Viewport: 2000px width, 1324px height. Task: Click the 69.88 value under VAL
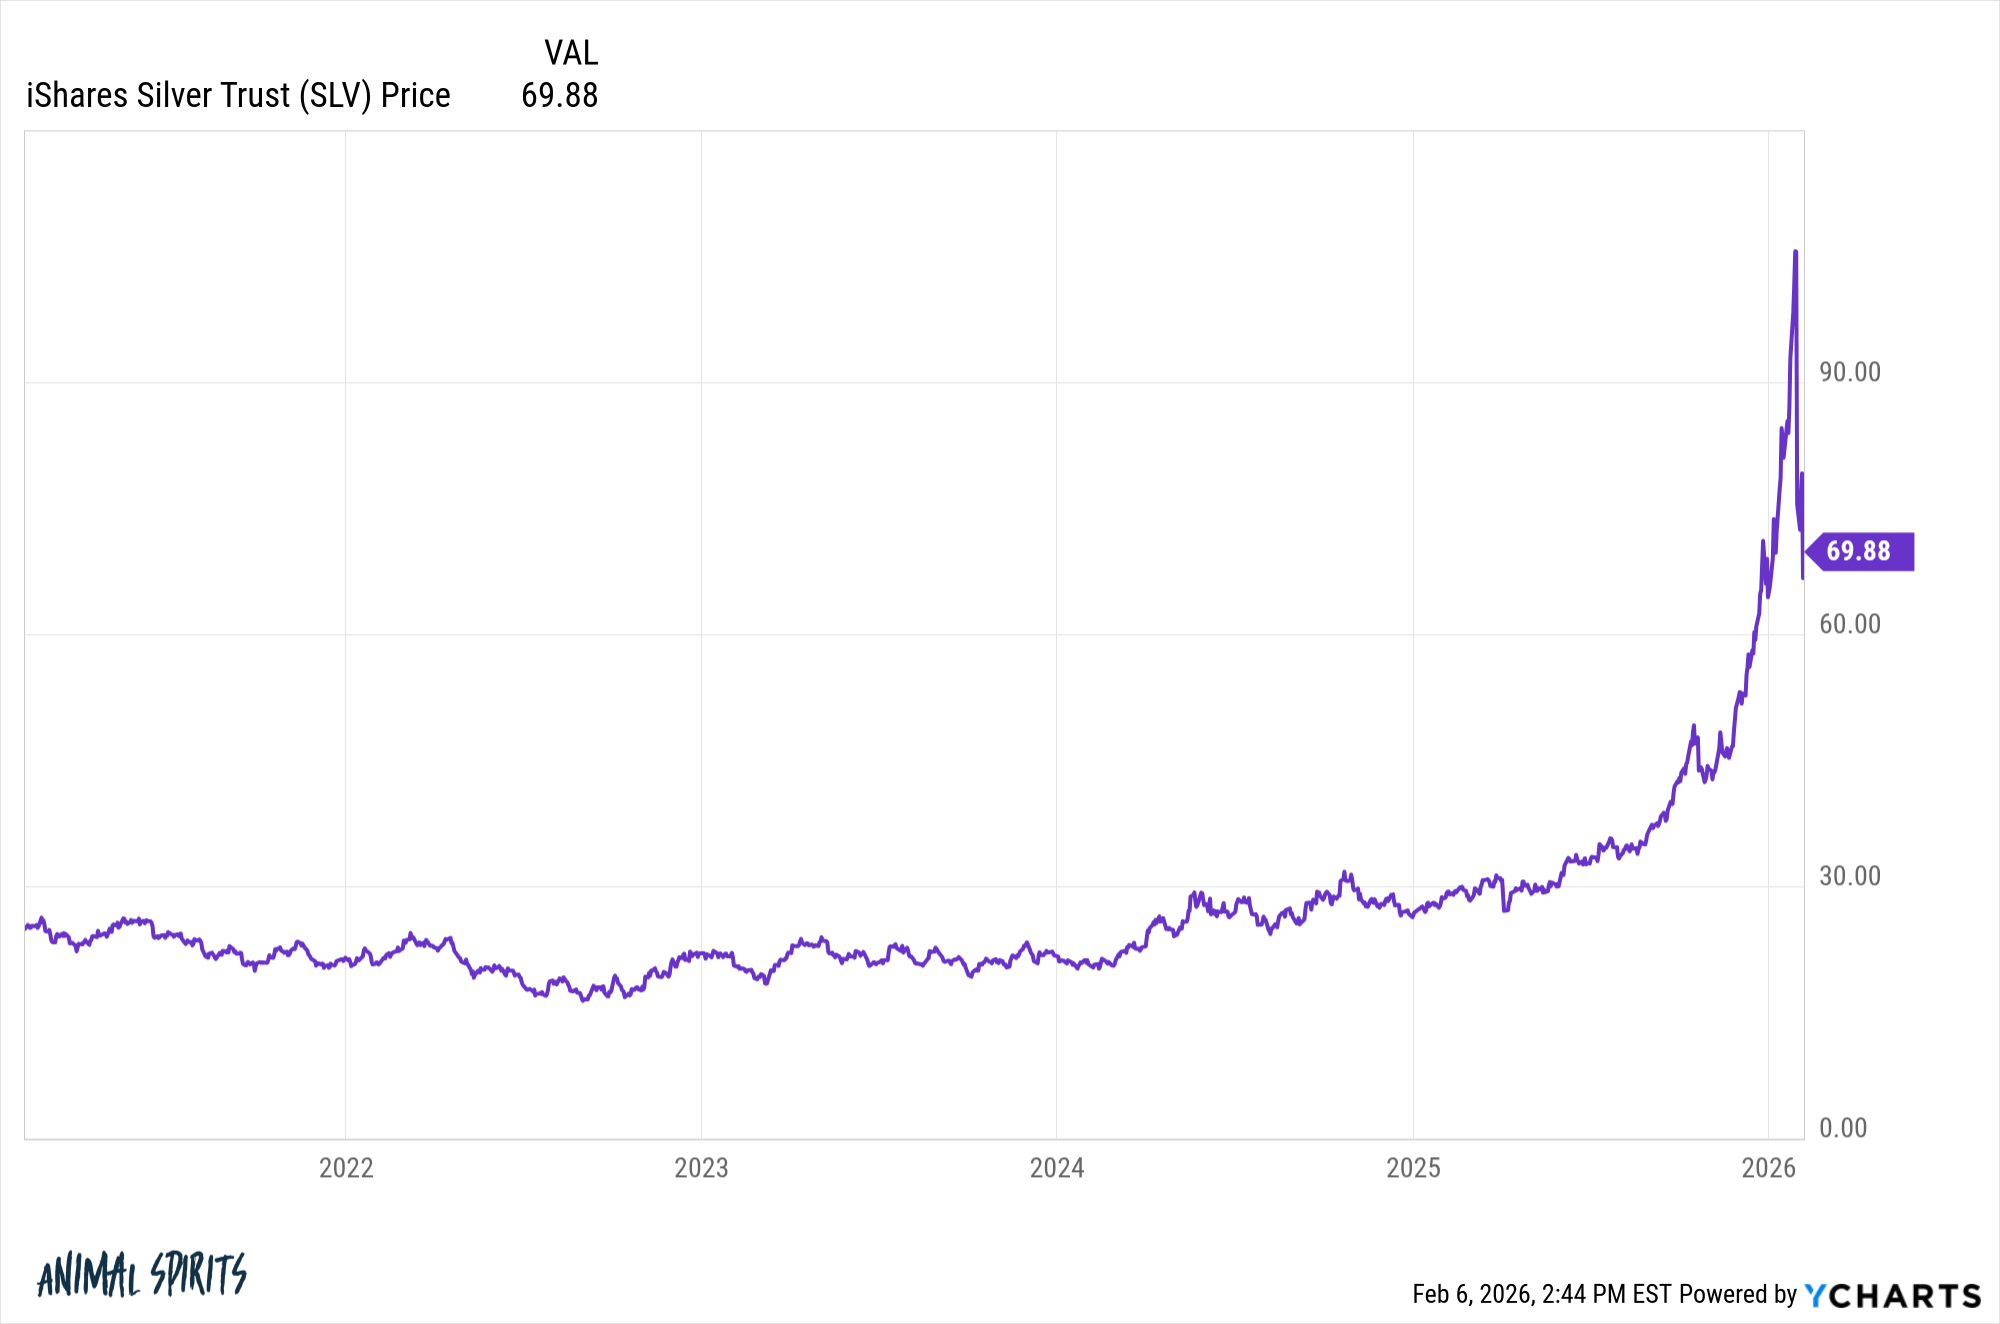tap(559, 96)
